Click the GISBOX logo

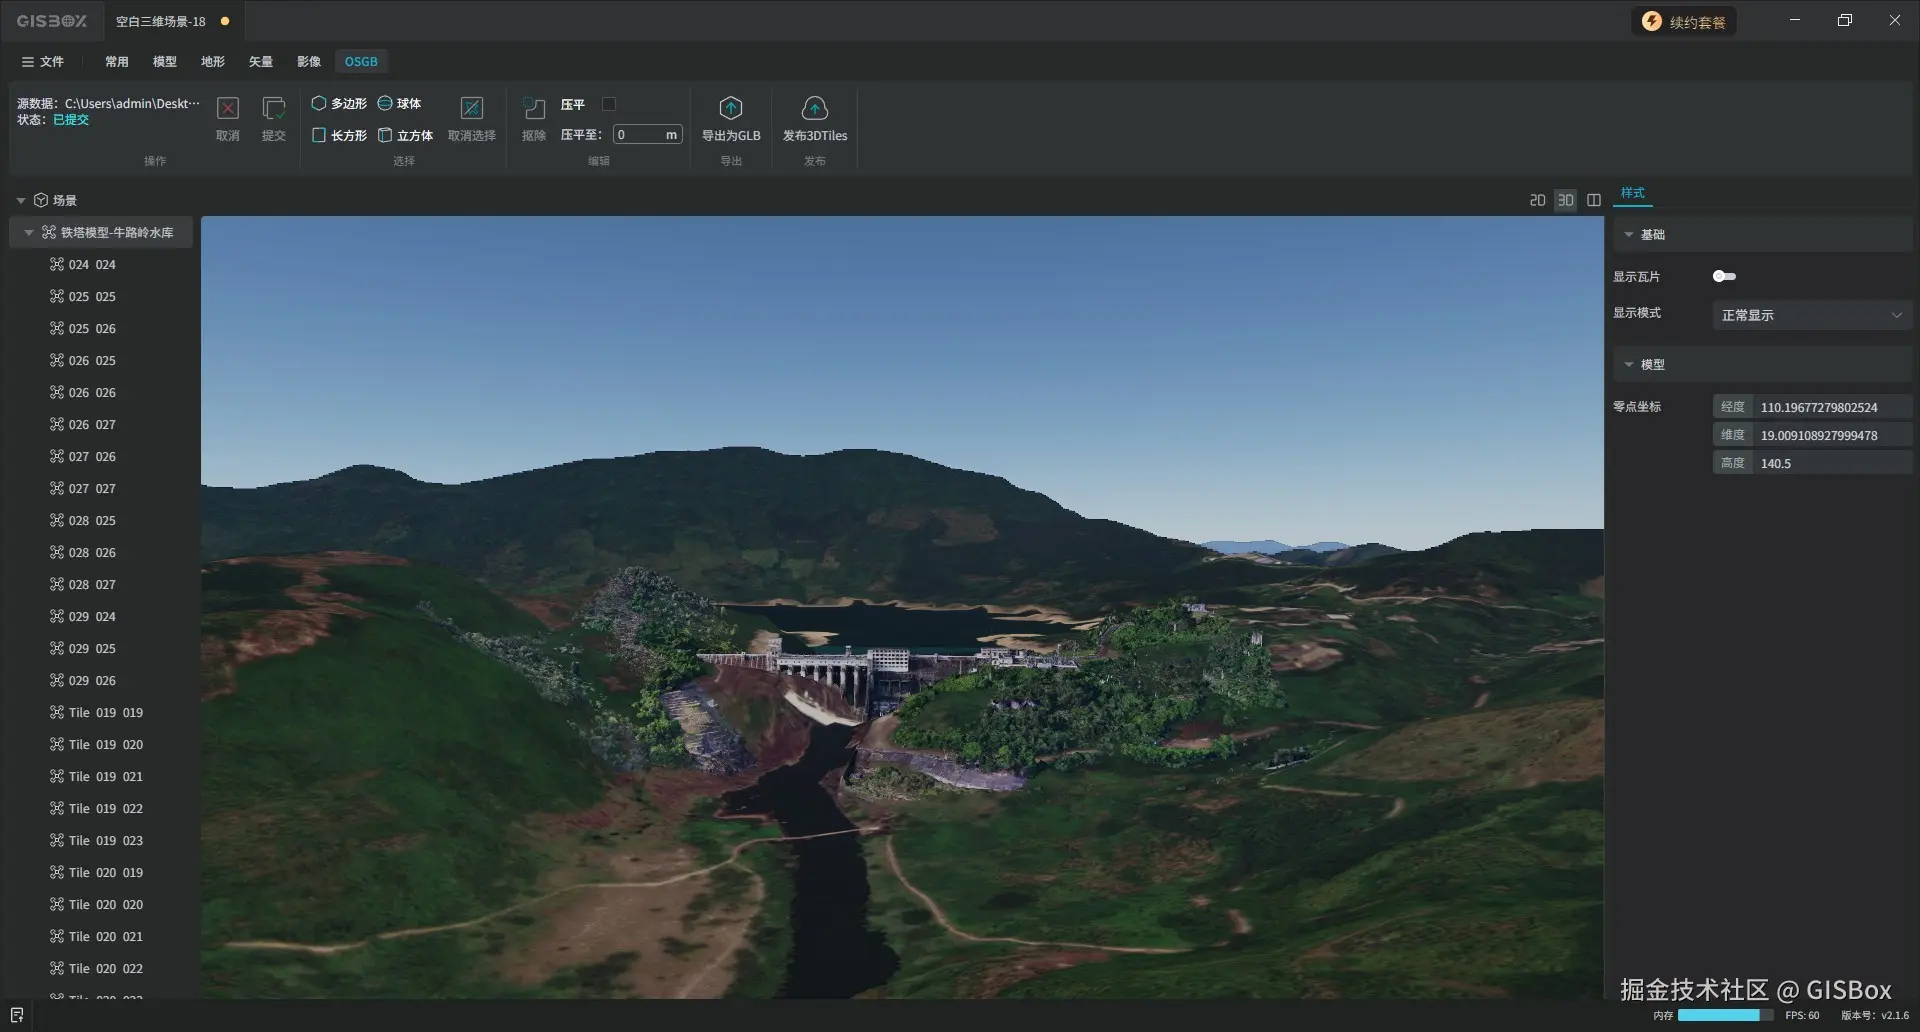[52, 21]
